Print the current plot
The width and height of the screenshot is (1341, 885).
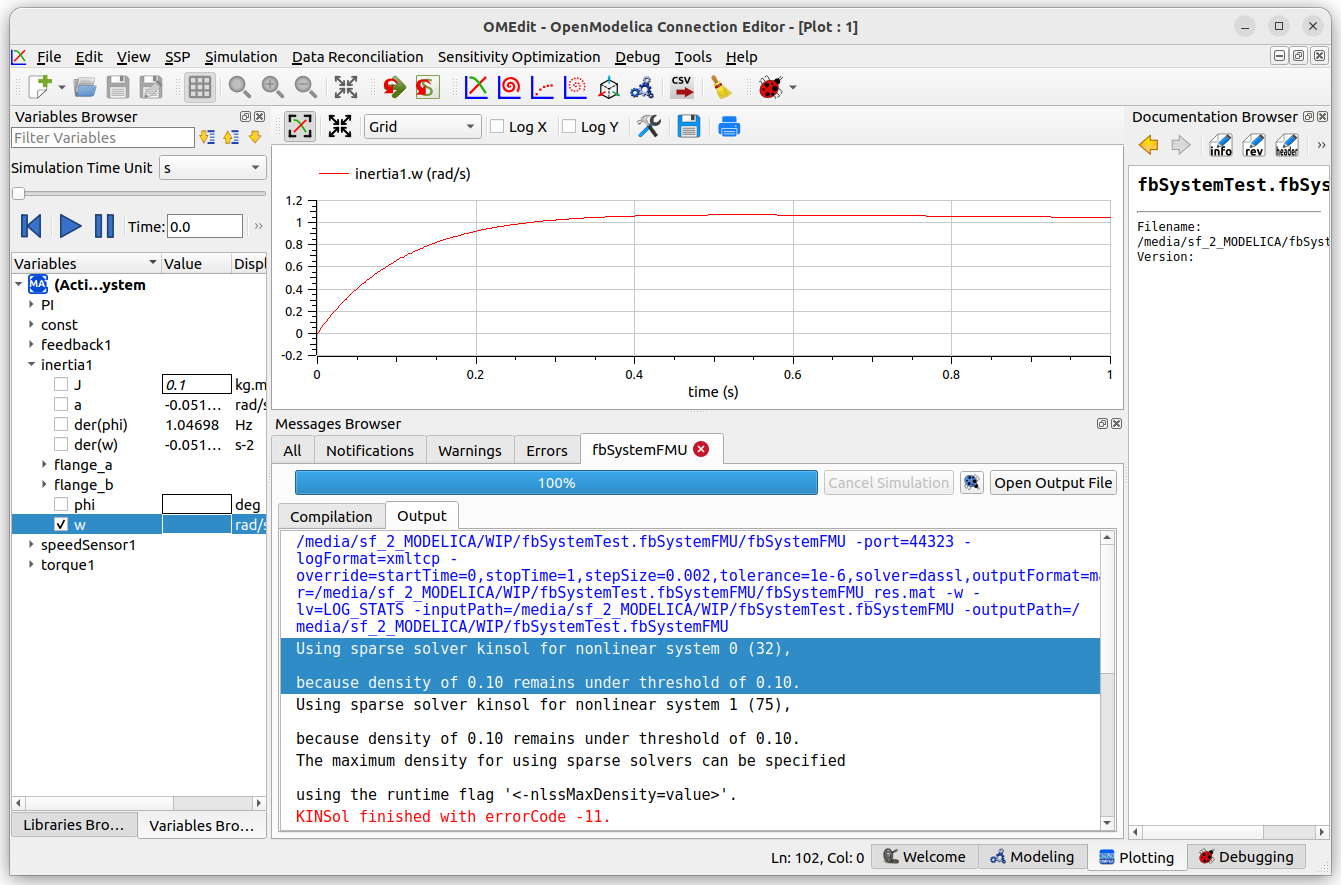[727, 126]
